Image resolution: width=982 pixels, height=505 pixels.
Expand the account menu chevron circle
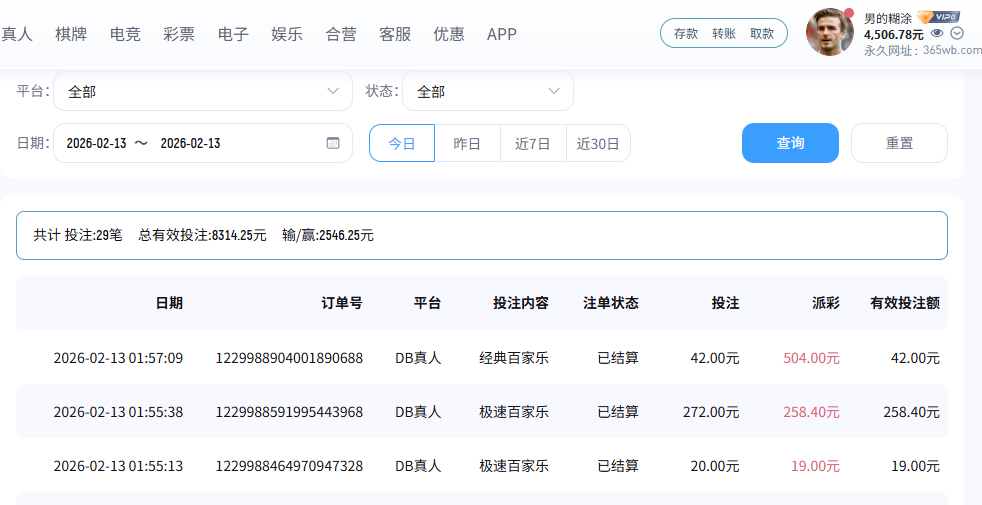(x=957, y=34)
